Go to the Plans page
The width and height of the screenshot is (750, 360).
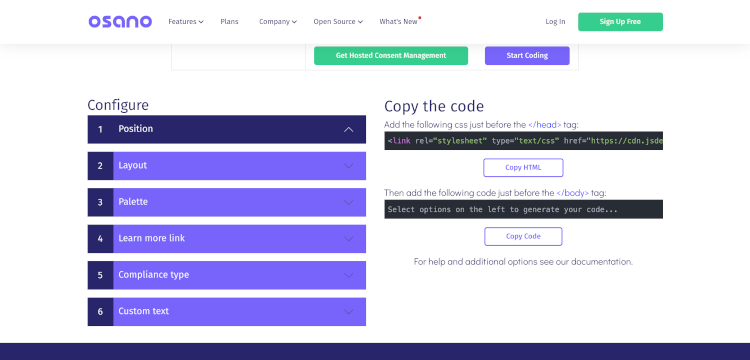click(229, 22)
